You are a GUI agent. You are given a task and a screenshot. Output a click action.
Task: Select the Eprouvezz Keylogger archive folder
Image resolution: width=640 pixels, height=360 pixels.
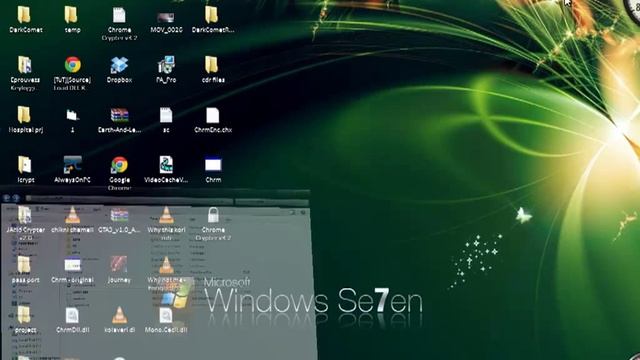click(24, 65)
